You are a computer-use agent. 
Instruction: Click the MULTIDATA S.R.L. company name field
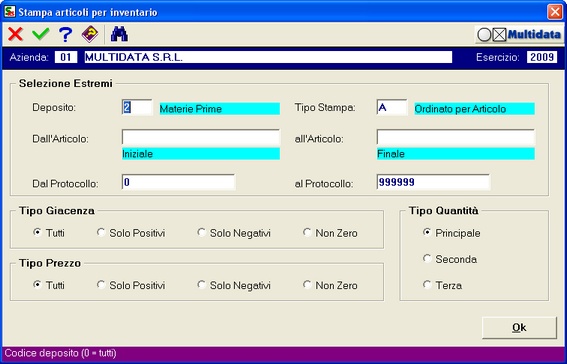click(x=268, y=57)
